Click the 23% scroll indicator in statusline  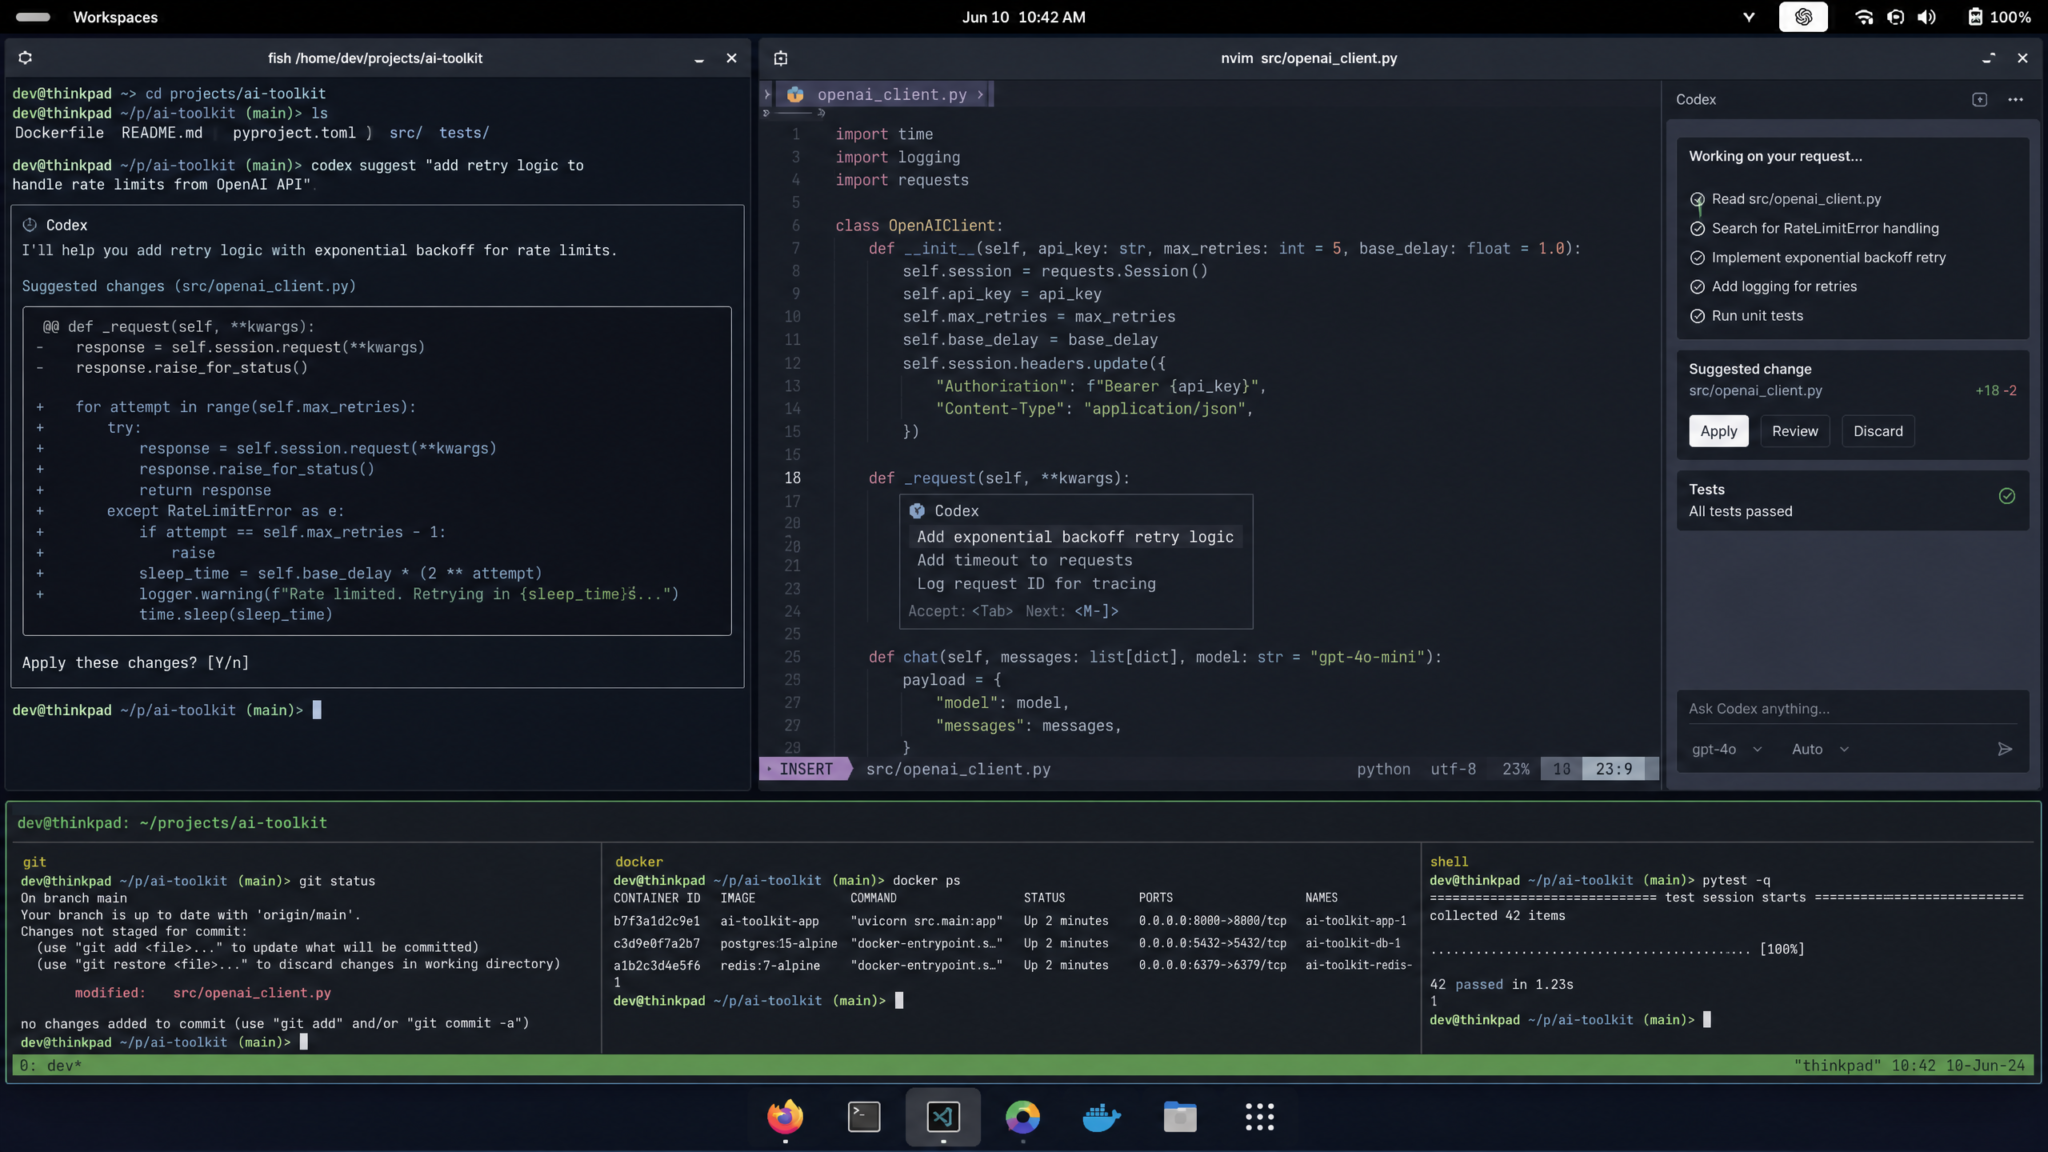pyautogui.click(x=1515, y=769)
